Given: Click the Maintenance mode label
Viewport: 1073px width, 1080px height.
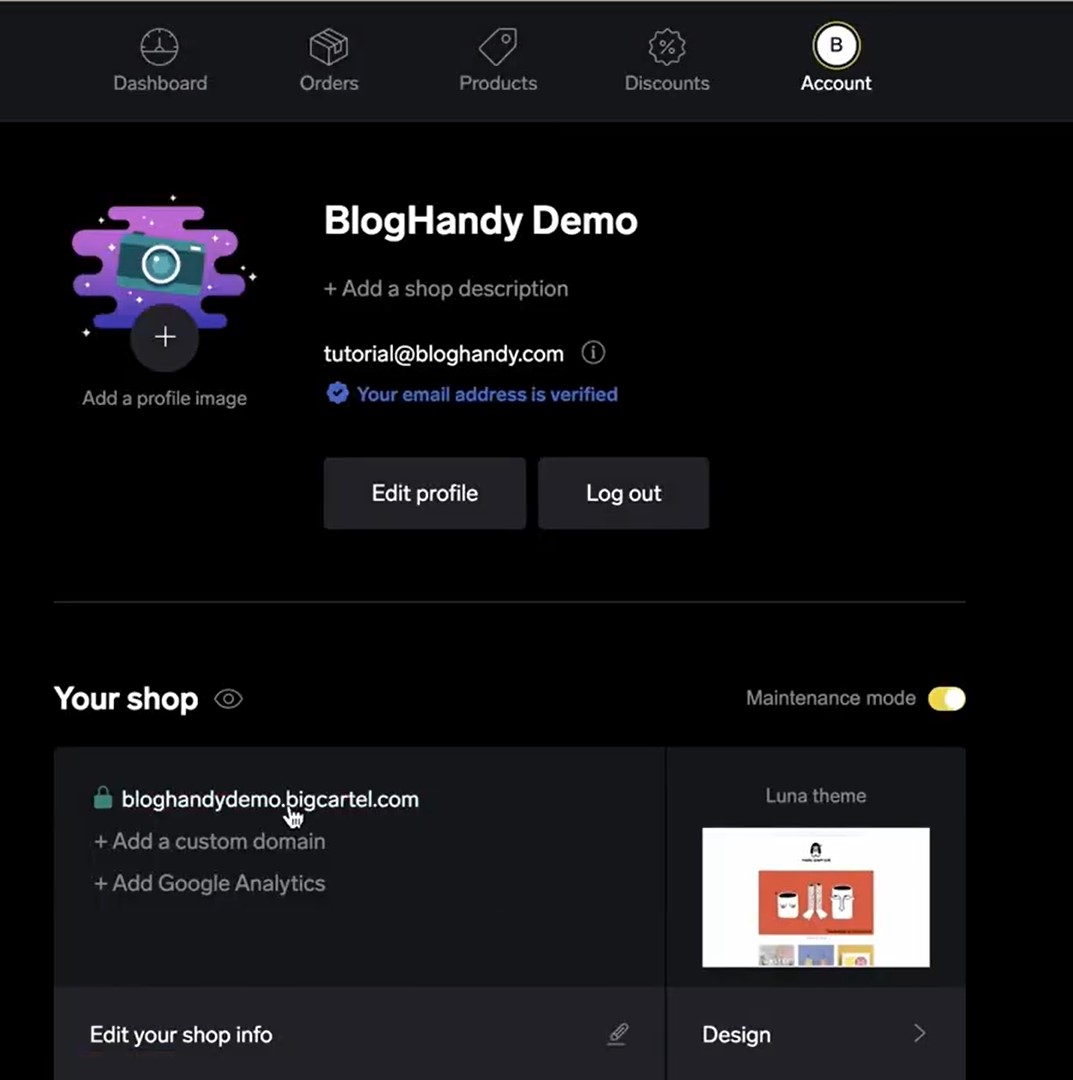Looking at the screenshot, I should coord(831,698).
